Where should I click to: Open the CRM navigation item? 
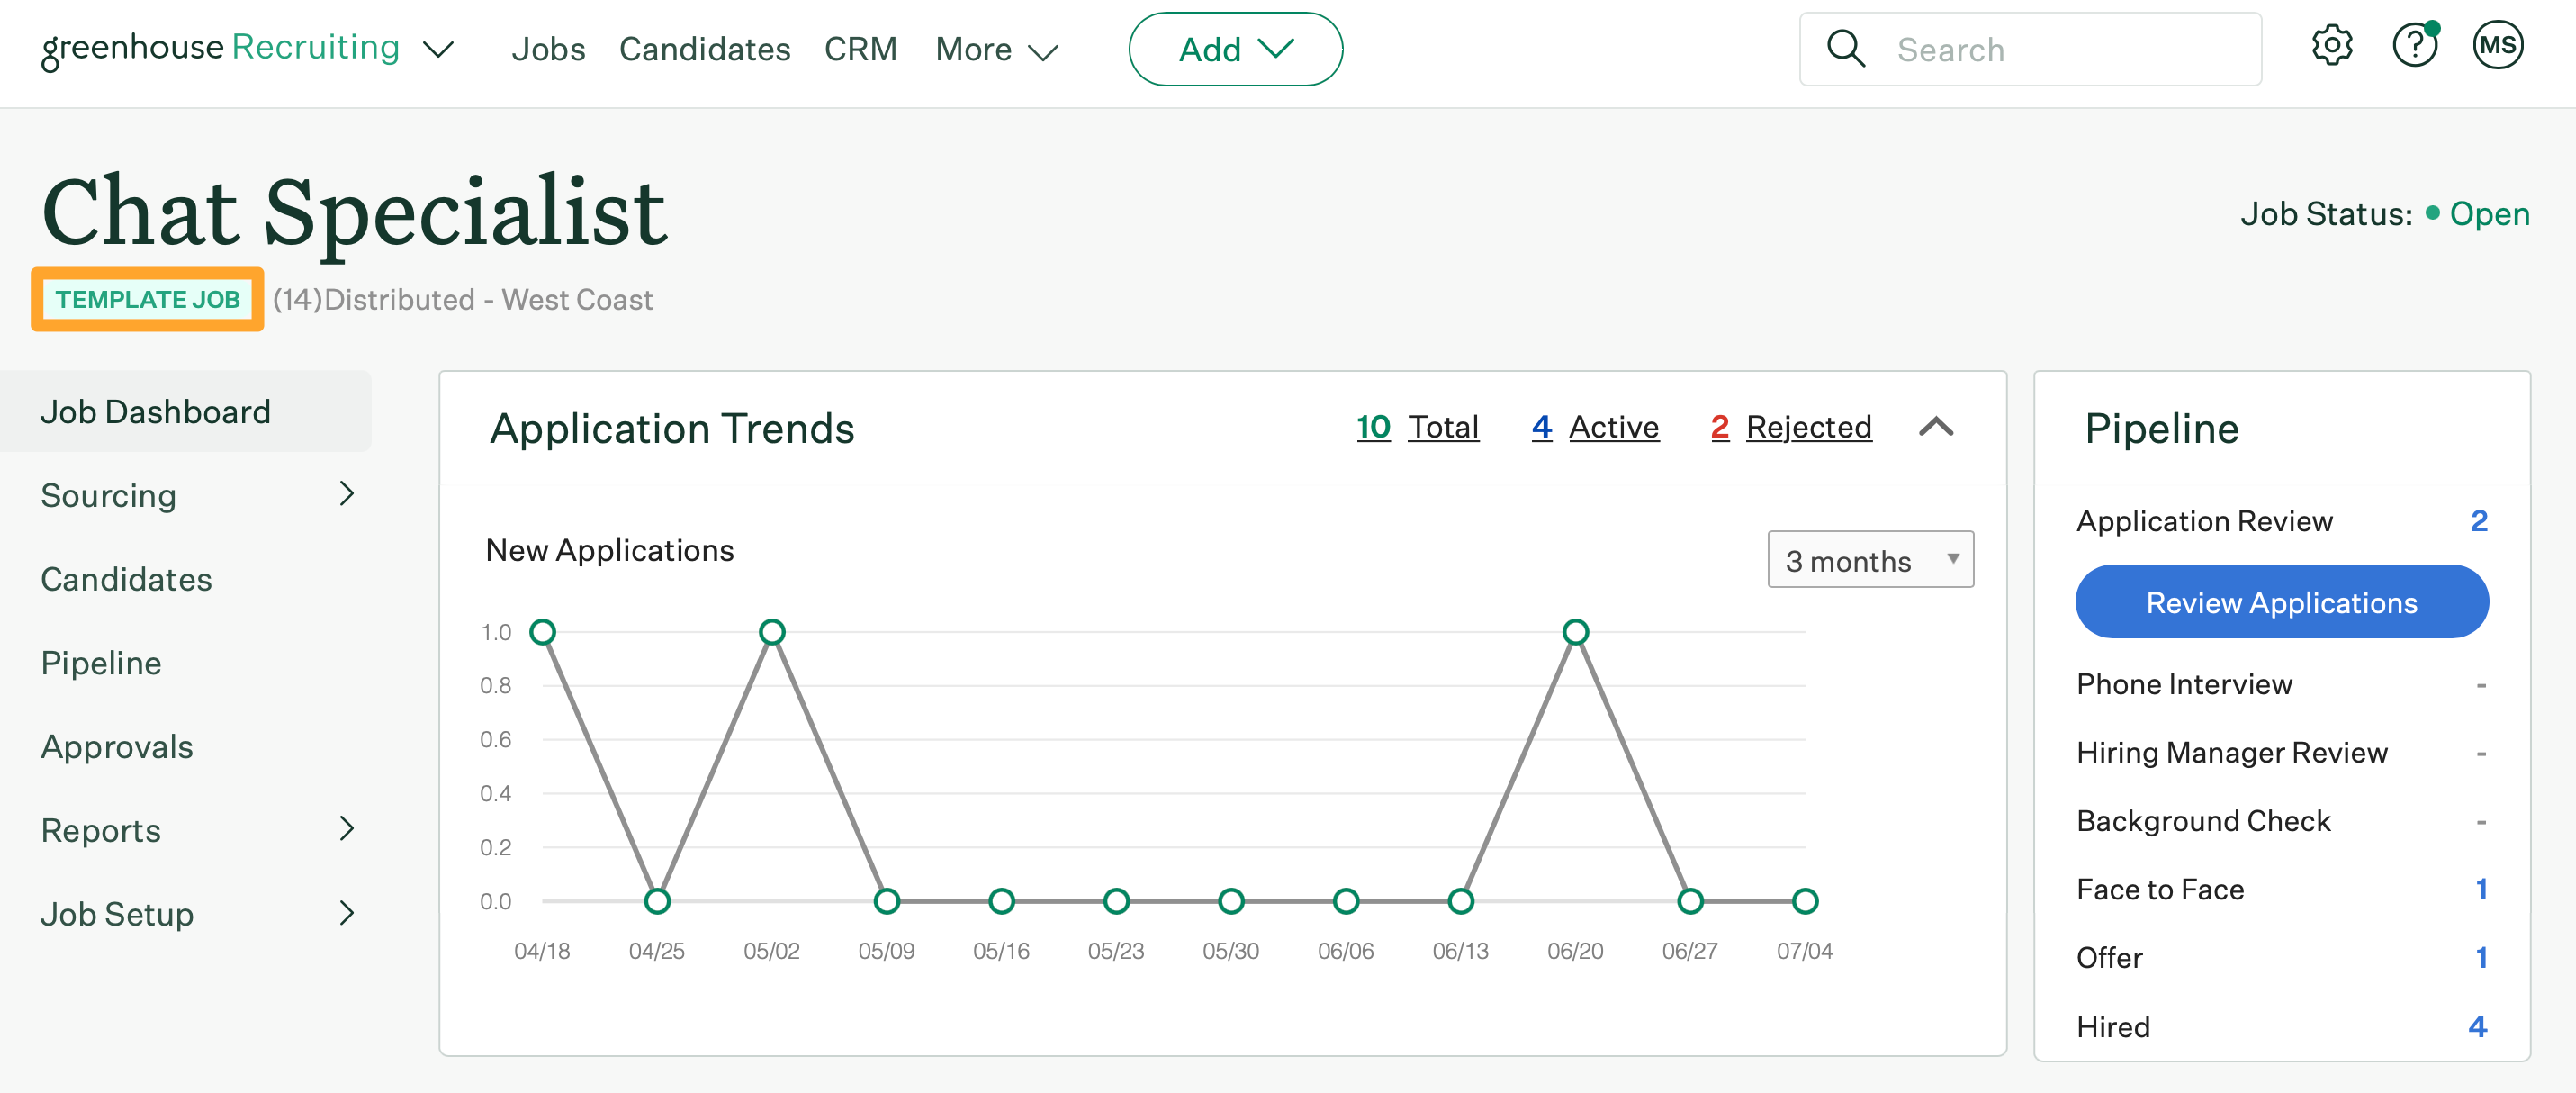click(860, 49)
